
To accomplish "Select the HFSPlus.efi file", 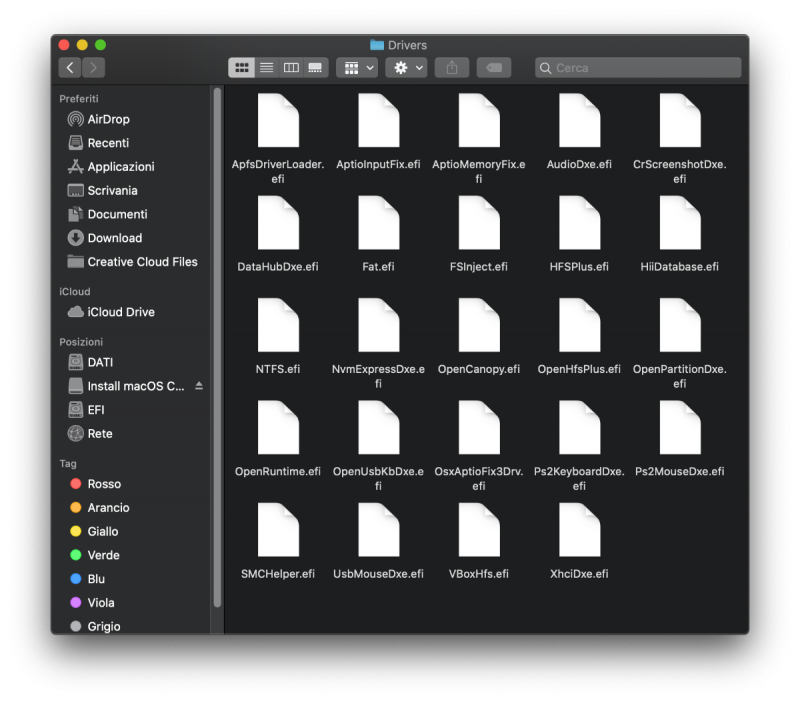I will [x=579, y=234].
